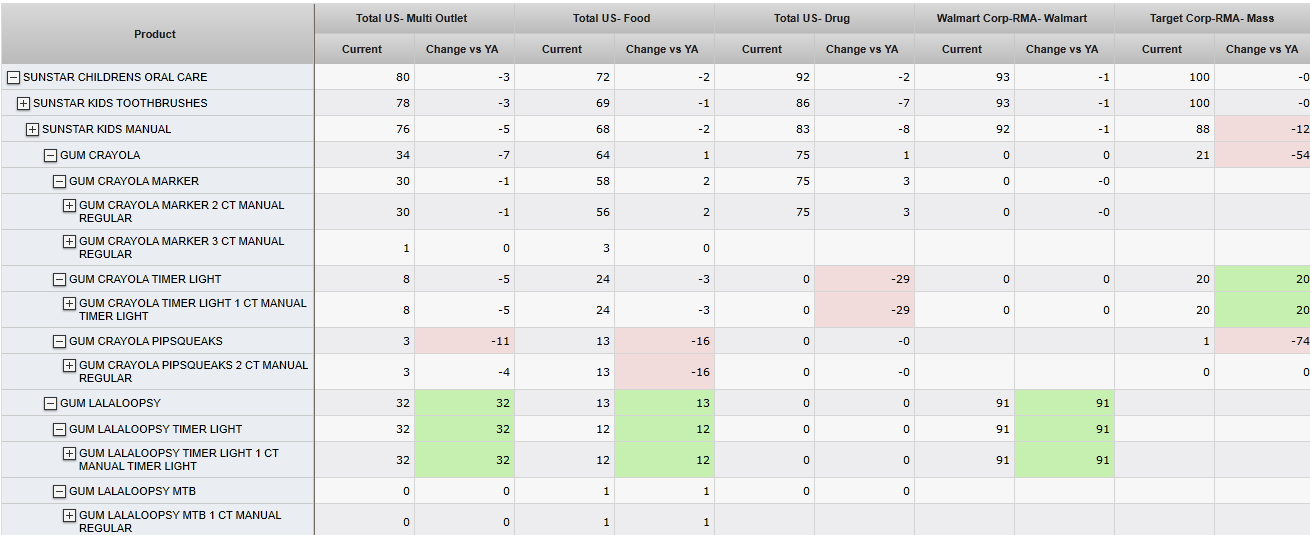Expand the SUNSTAR KIDS TOOTHBRUSHES row
The width and height of the screenshot is (1310, 535).
[x=24, y=103]
